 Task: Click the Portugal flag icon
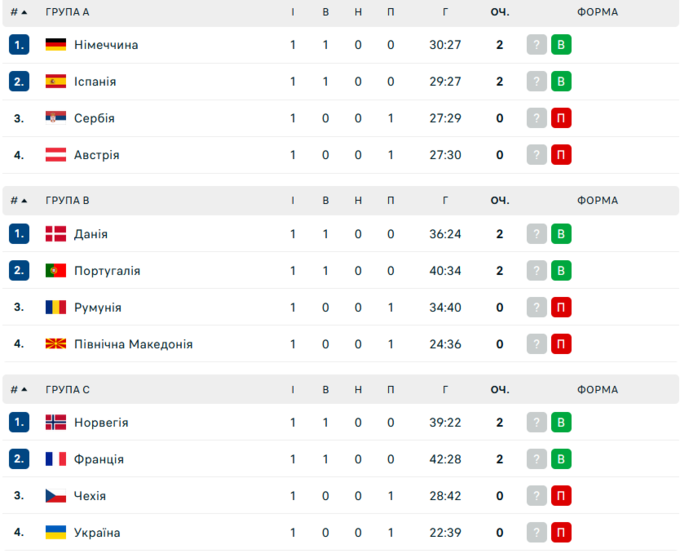[x=56, y=270]
